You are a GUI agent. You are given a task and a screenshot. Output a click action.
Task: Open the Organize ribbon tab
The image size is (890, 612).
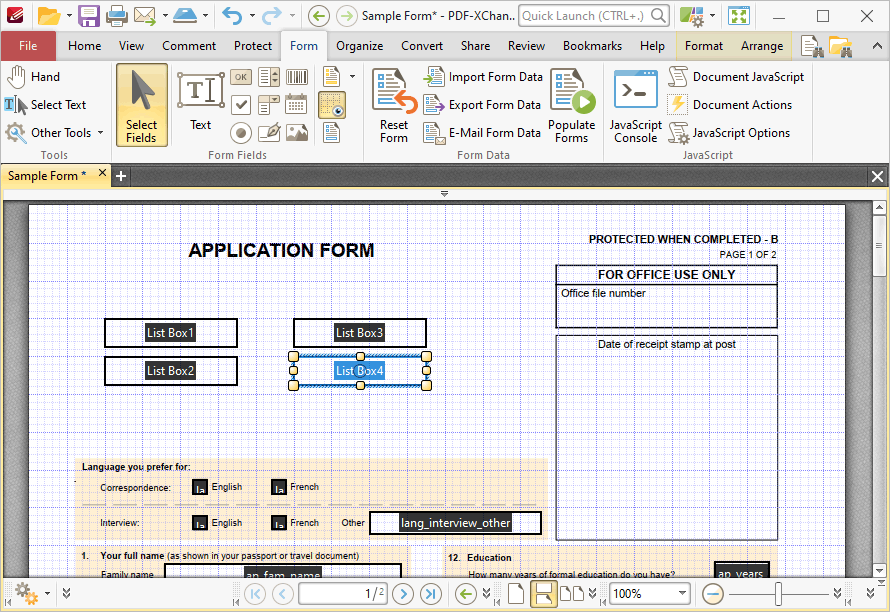[359, 46]
